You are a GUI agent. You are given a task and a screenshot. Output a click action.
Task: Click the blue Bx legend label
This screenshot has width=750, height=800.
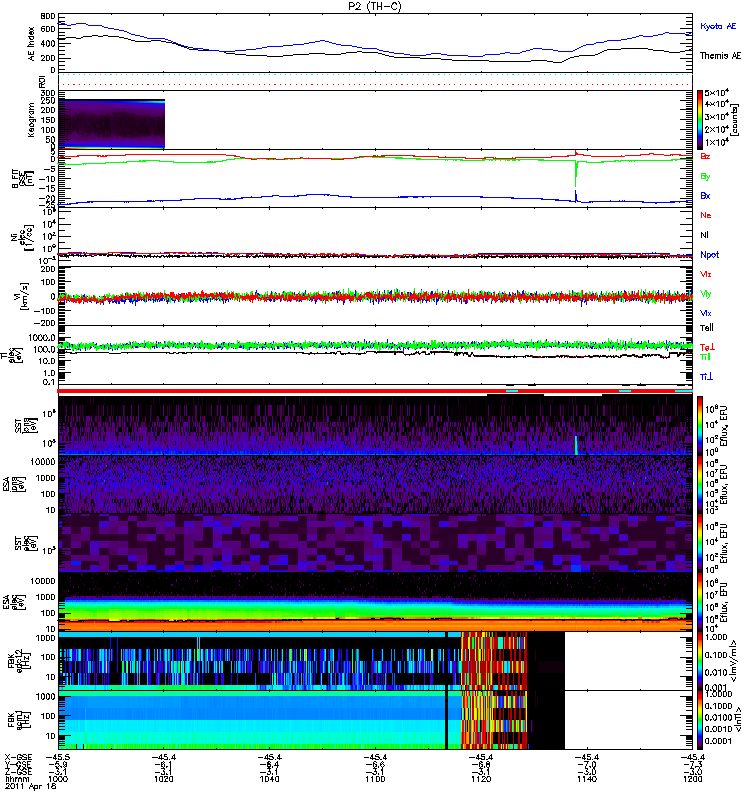pos(705,195)
